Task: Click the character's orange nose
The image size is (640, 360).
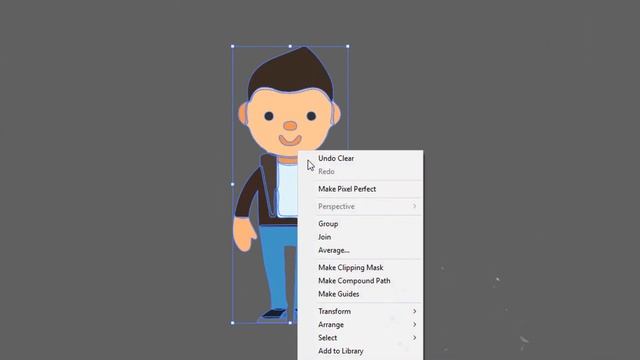Action: 290,126
